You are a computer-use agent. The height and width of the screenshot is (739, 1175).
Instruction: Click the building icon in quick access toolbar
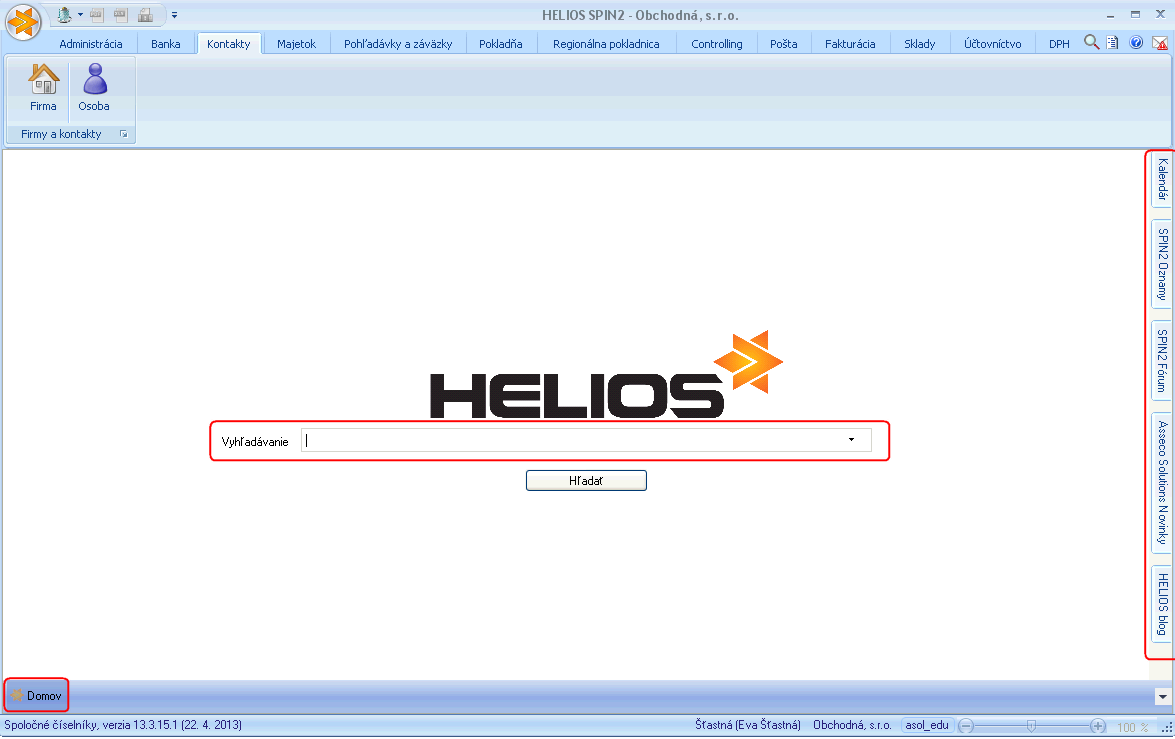click(x=64, y=14)
